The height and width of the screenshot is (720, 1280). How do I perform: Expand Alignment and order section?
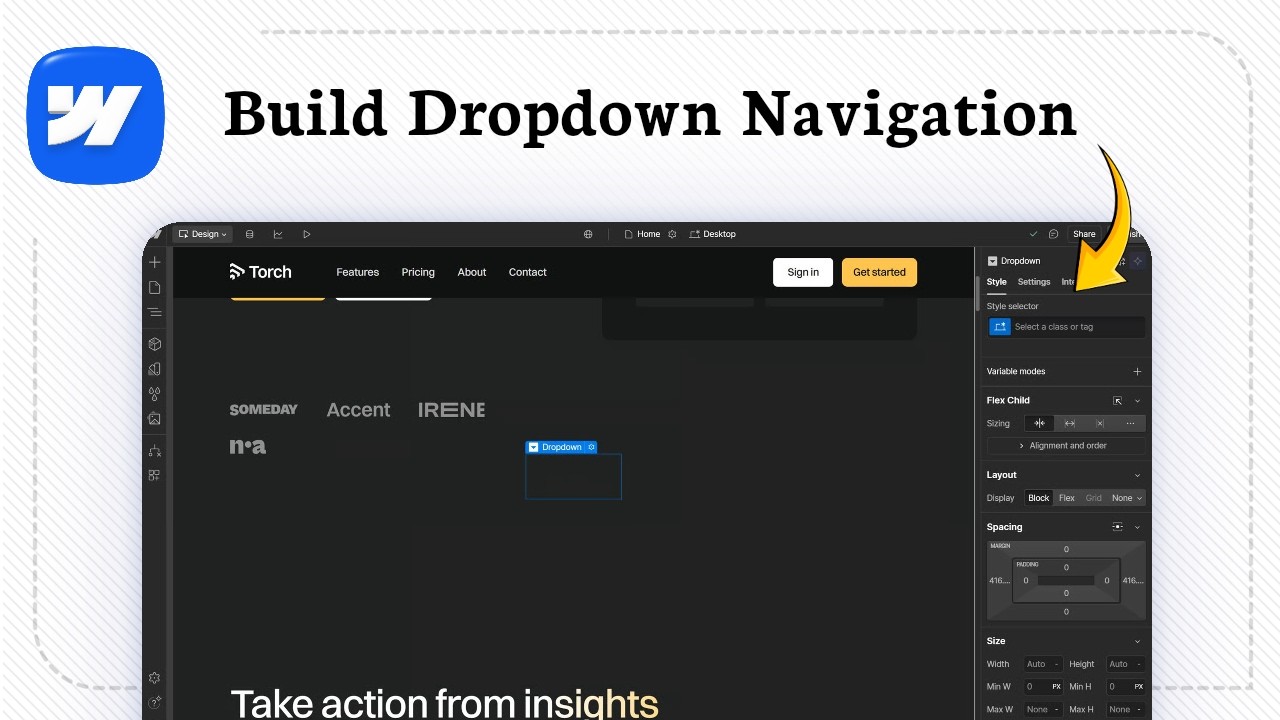(1066, 446)
